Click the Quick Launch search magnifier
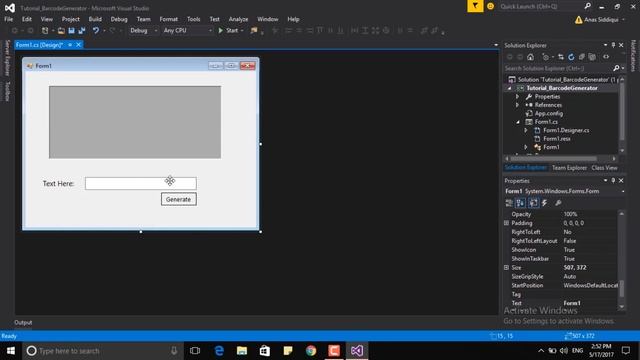 click(x=587, y=6)
